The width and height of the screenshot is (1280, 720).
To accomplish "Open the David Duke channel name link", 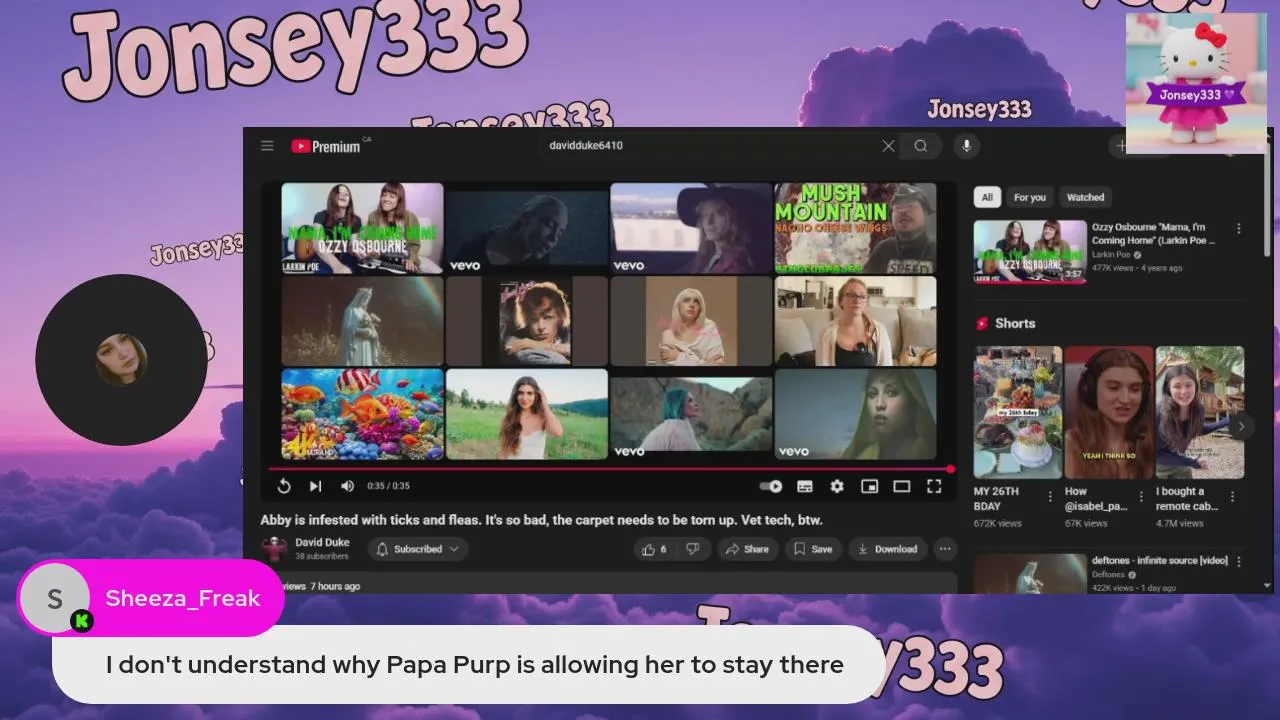I will point(322,543).
